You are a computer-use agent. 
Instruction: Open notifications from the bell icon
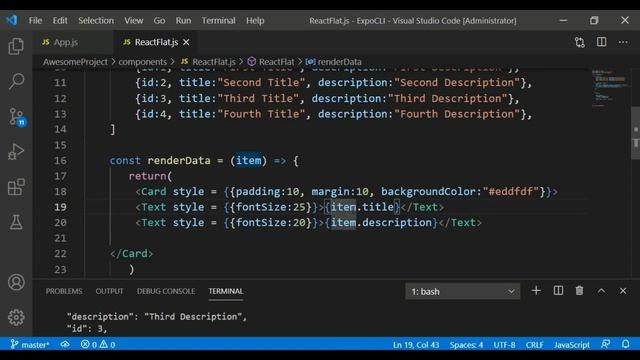[625, 344]
